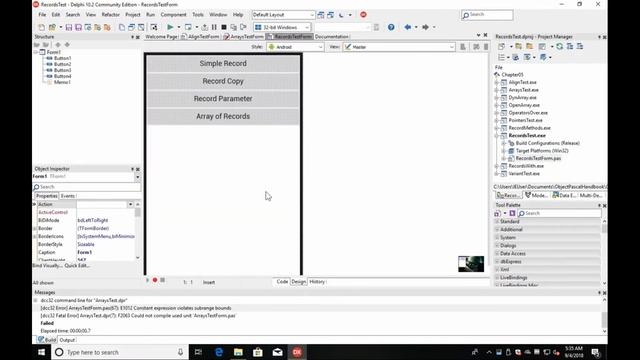Image resolution: width=640 pixels, height=360 pixels.
Task: Click the Microsoft Edge icon on taskbar
Action: coord(219,352)
